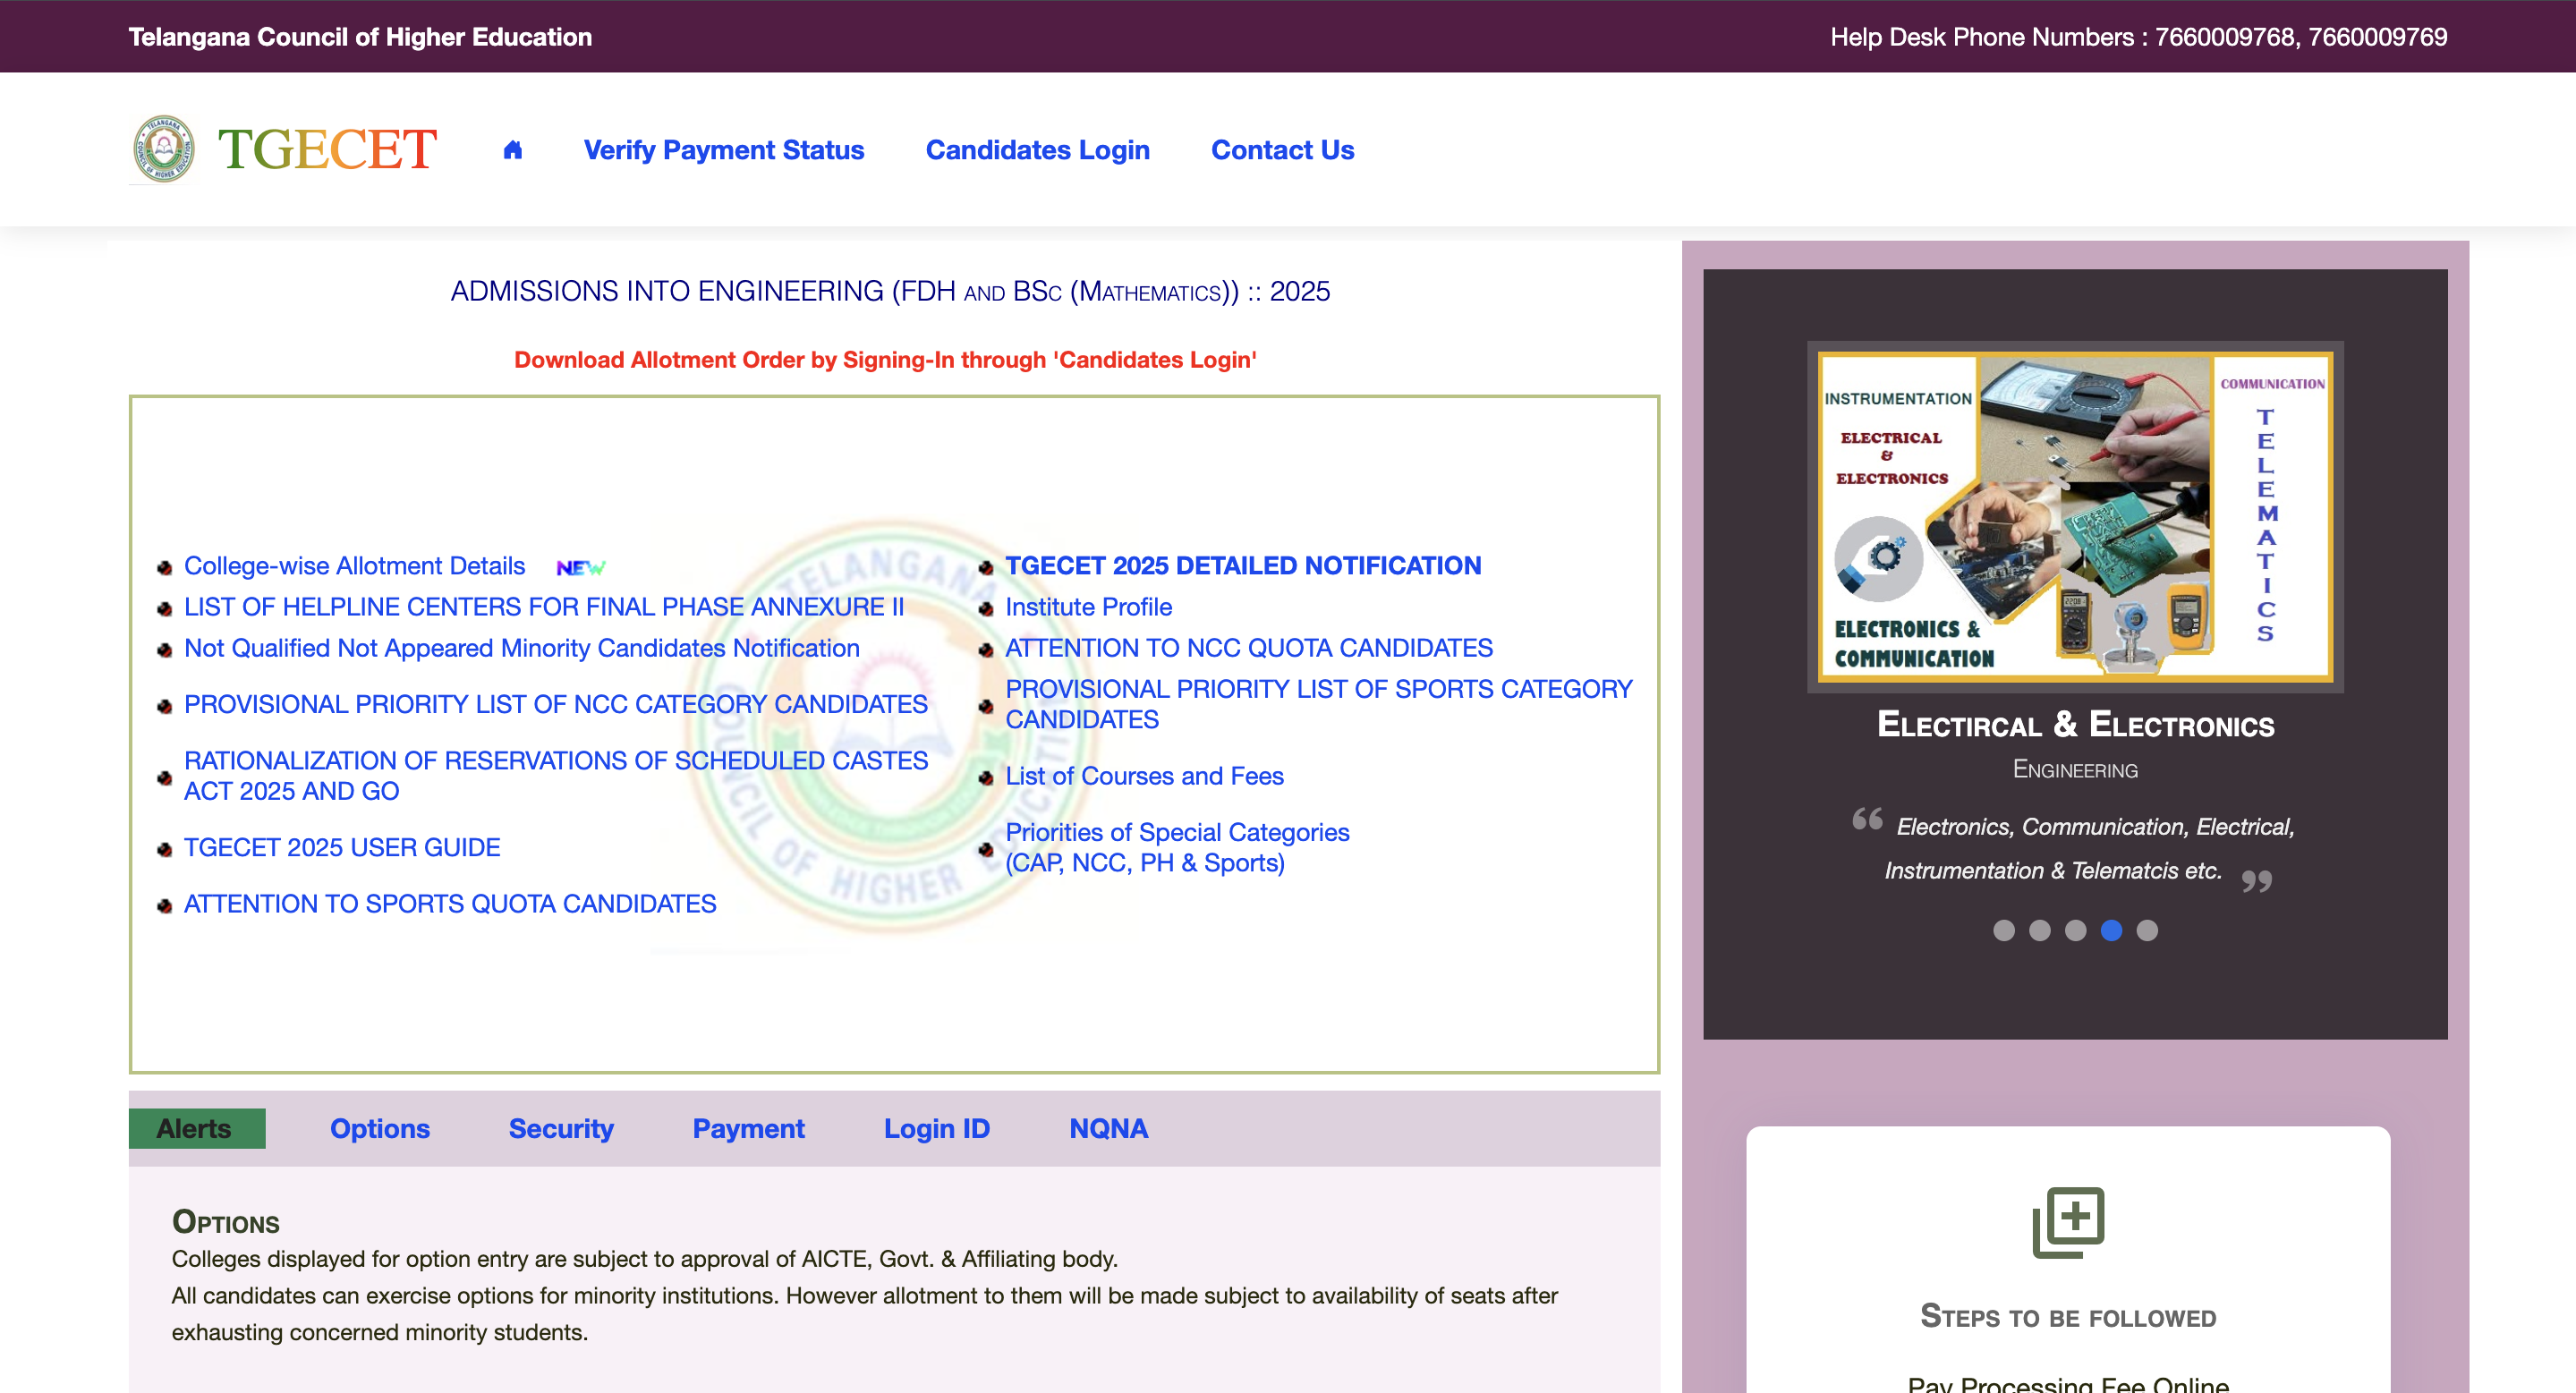Open Verify Payment Status page
This screenshot has height=1393, width=2576.
(x=724, y=150)
